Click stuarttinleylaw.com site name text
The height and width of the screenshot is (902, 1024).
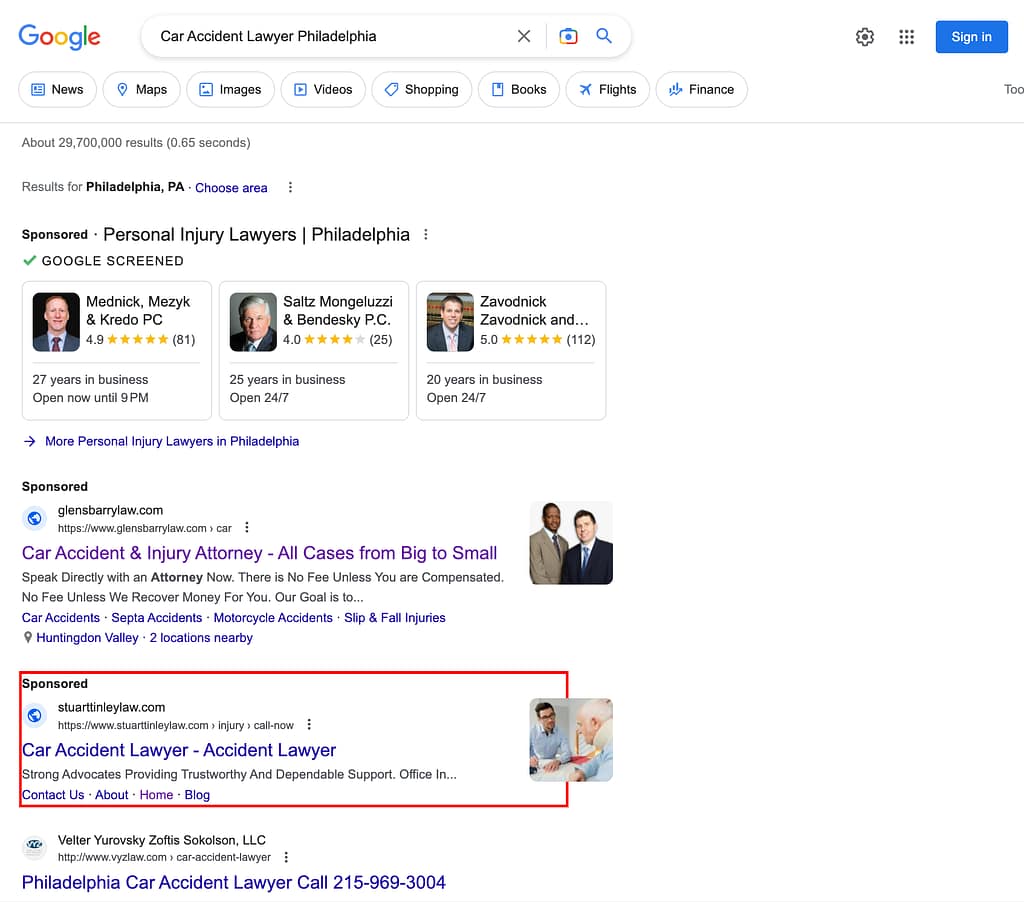(111, 707)
